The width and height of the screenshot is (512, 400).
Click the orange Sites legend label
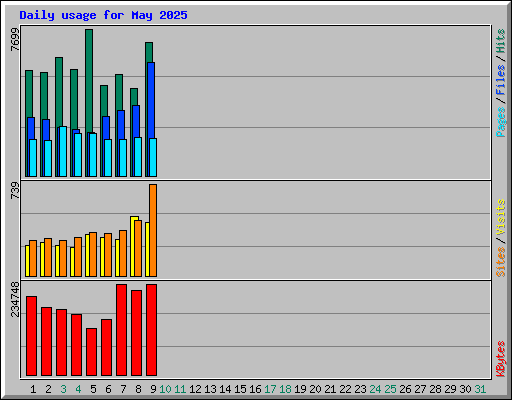tap(501, 262)
